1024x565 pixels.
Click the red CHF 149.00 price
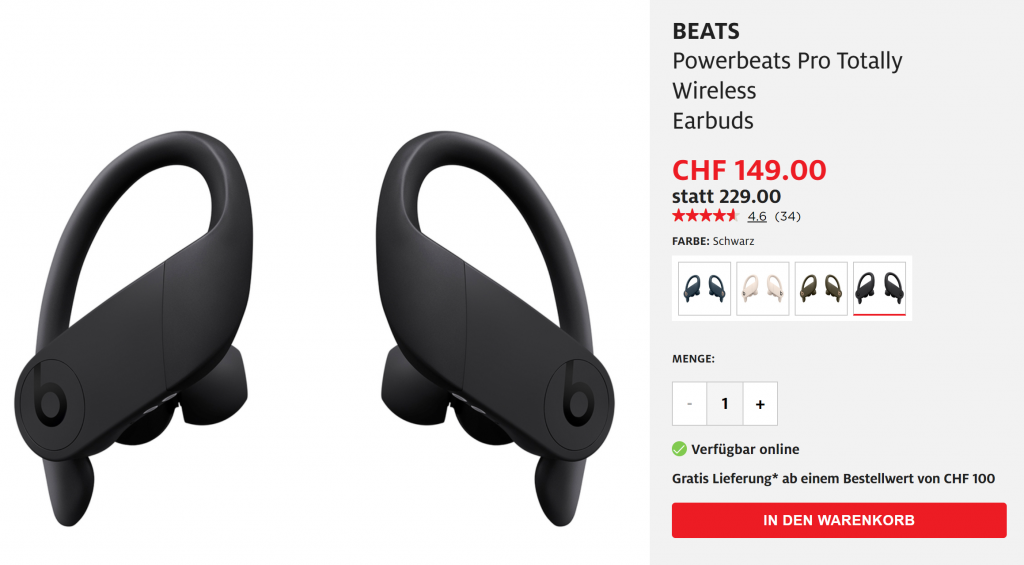tap(749, 170)
